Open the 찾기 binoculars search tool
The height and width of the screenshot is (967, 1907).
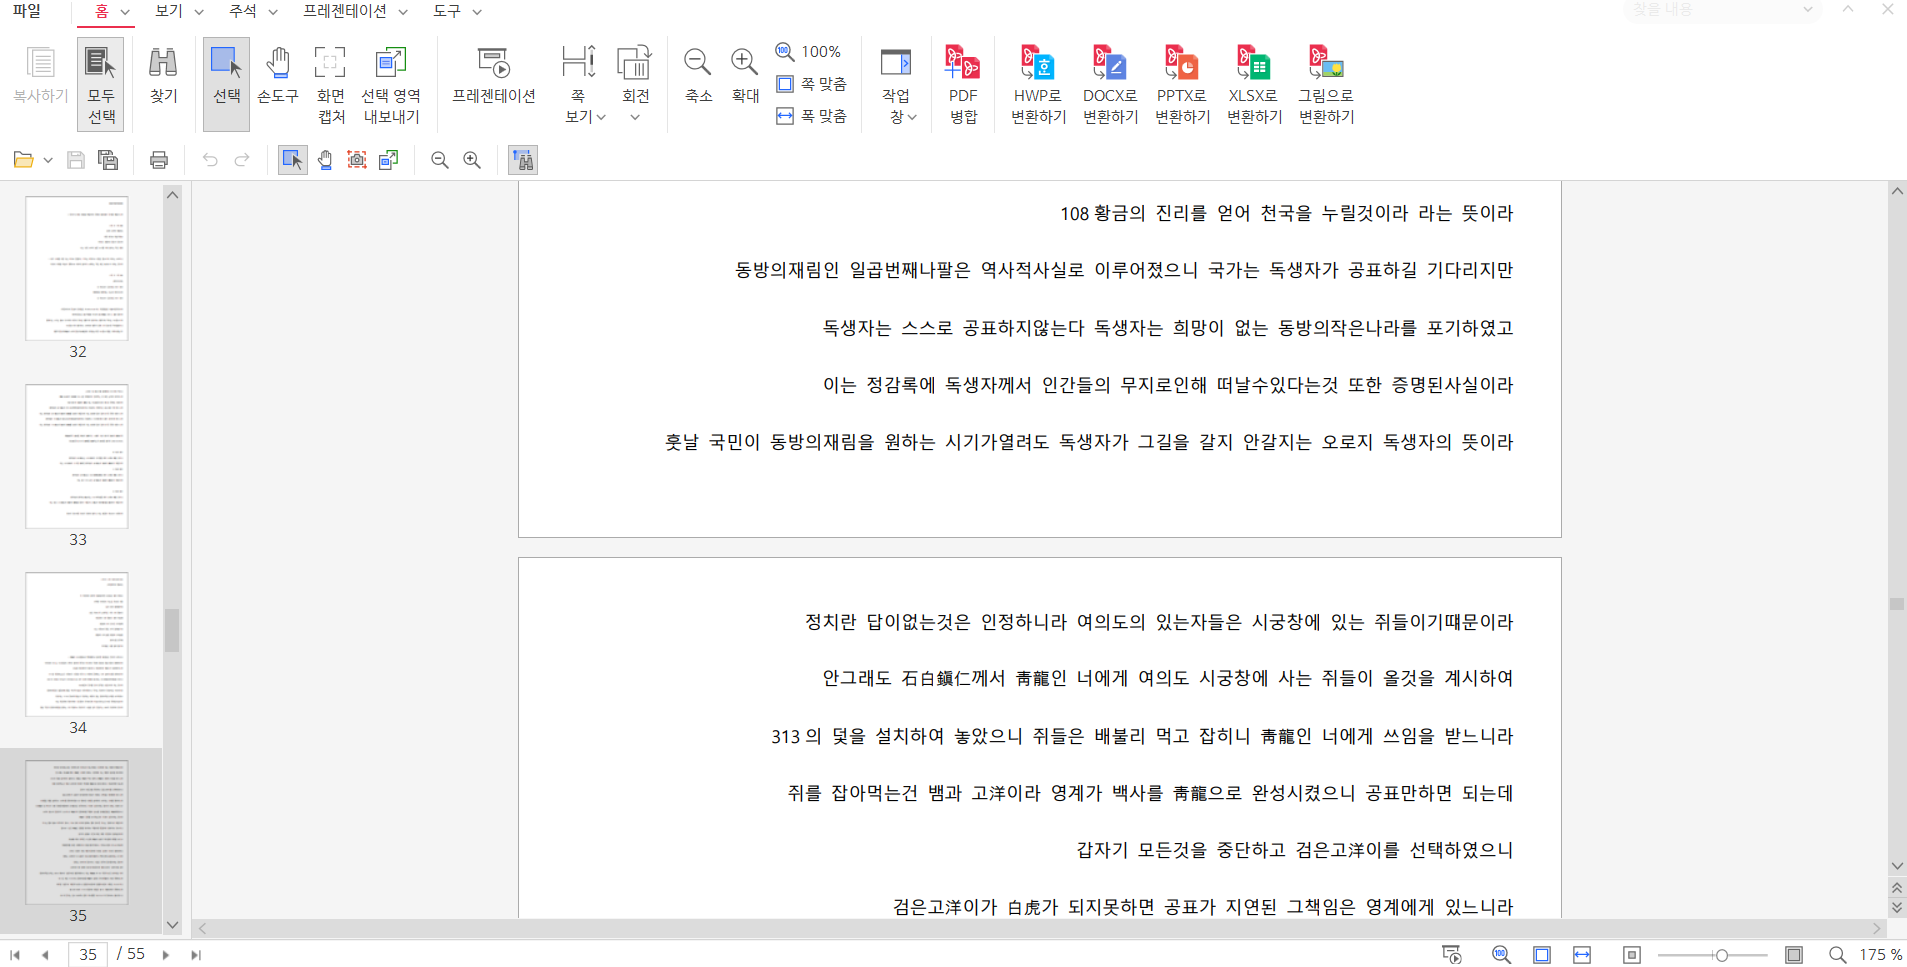(x=163, y=75)
